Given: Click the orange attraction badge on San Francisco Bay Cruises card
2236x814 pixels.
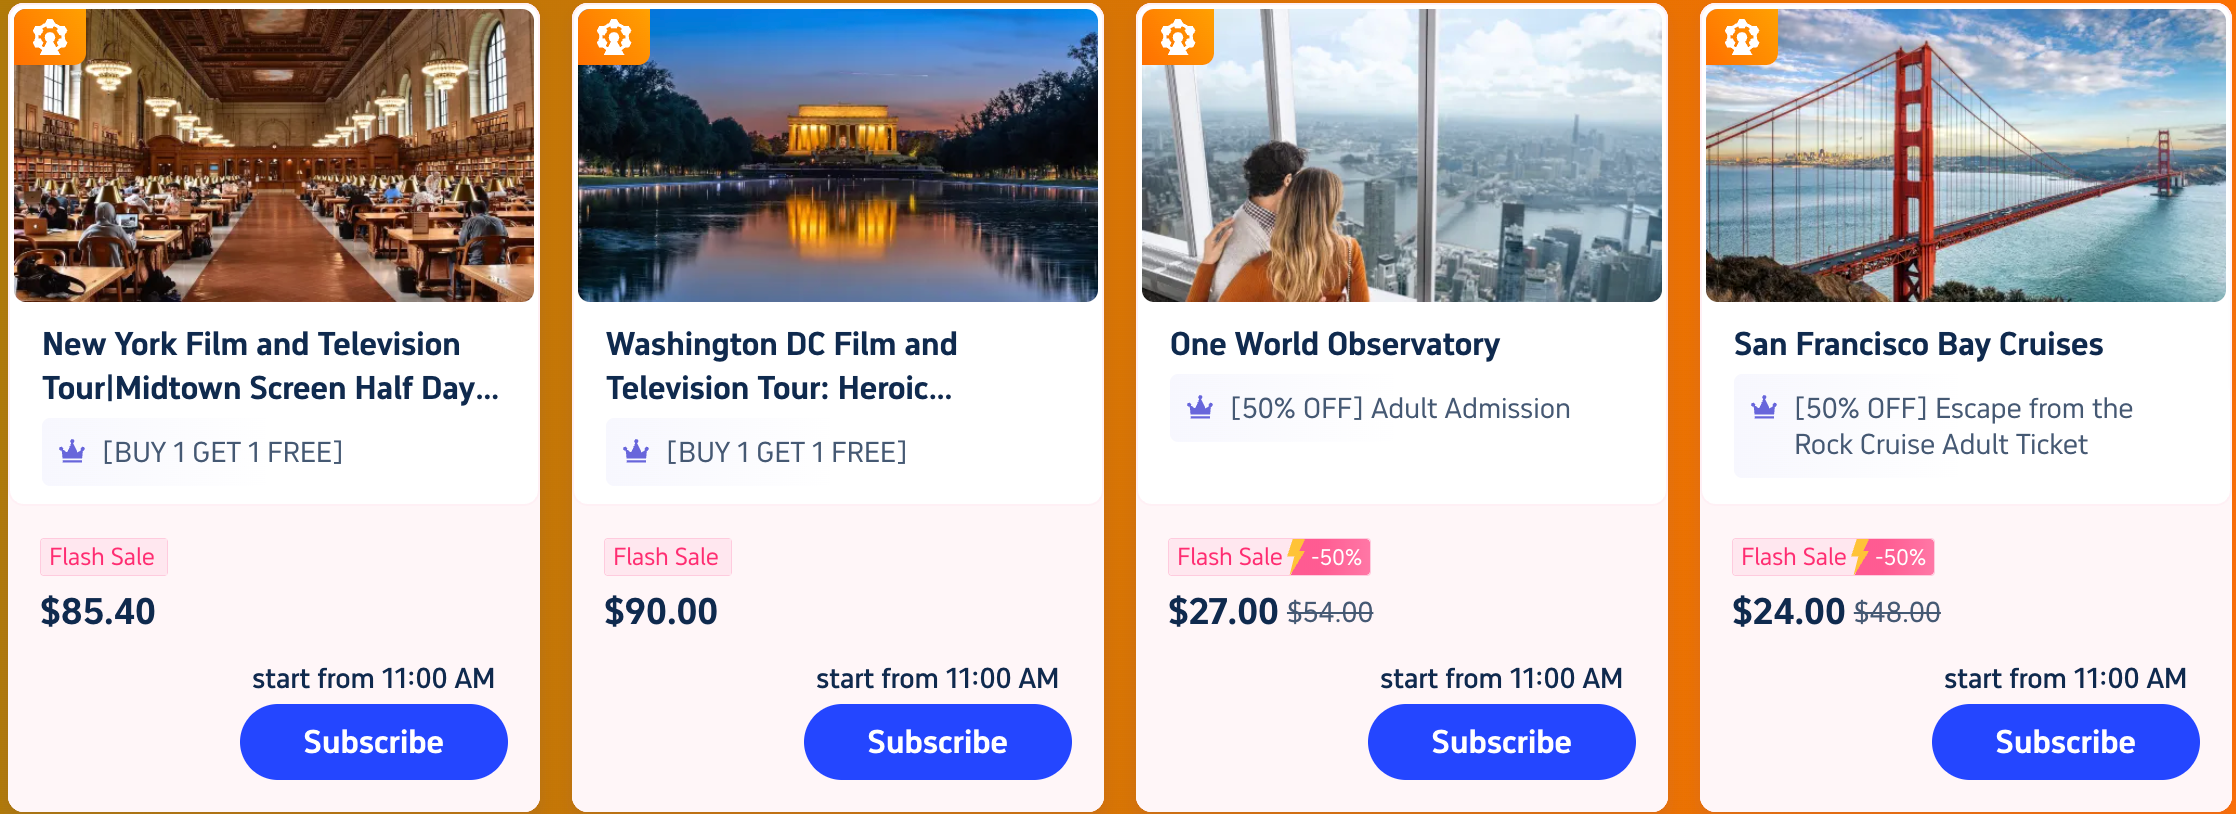Looking at the screenshot, I should (x=1742, y=38).
